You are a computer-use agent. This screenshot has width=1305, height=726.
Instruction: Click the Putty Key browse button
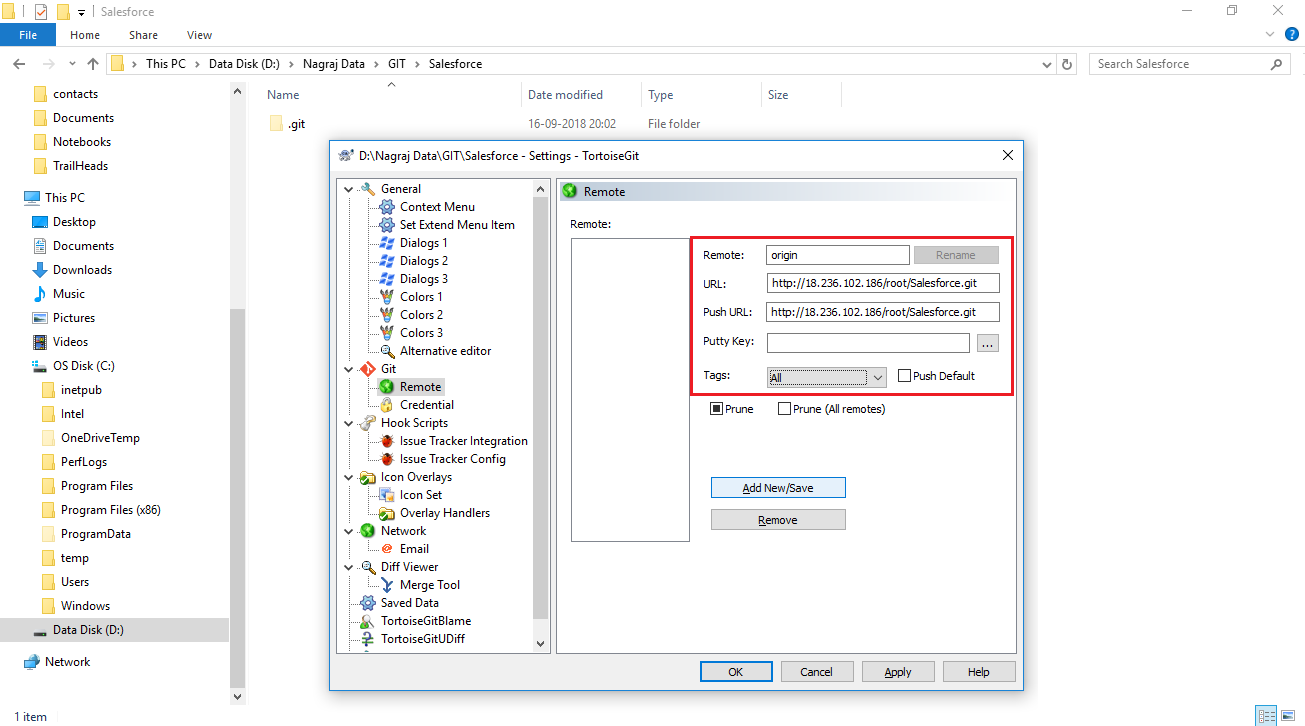[987, 343]
